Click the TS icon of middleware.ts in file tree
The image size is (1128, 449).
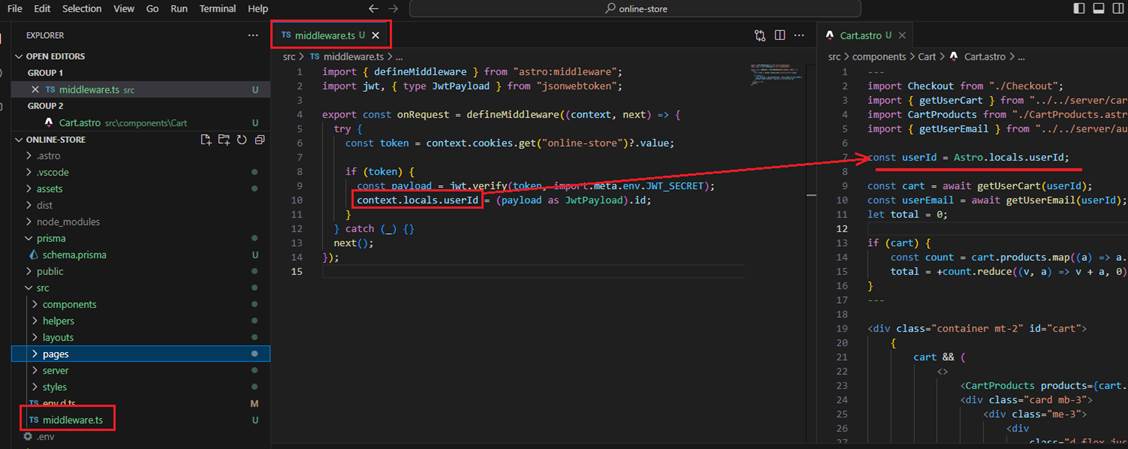33,419
